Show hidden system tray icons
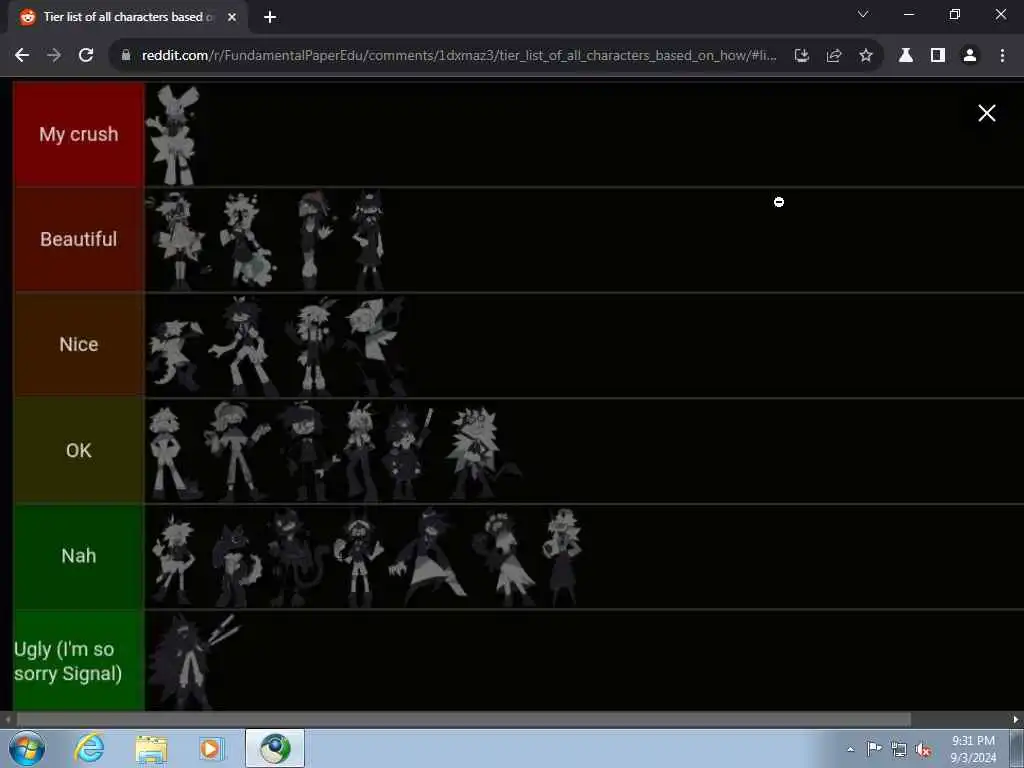The width and height of the screenshot is (1024, 768). click(850, 749)
